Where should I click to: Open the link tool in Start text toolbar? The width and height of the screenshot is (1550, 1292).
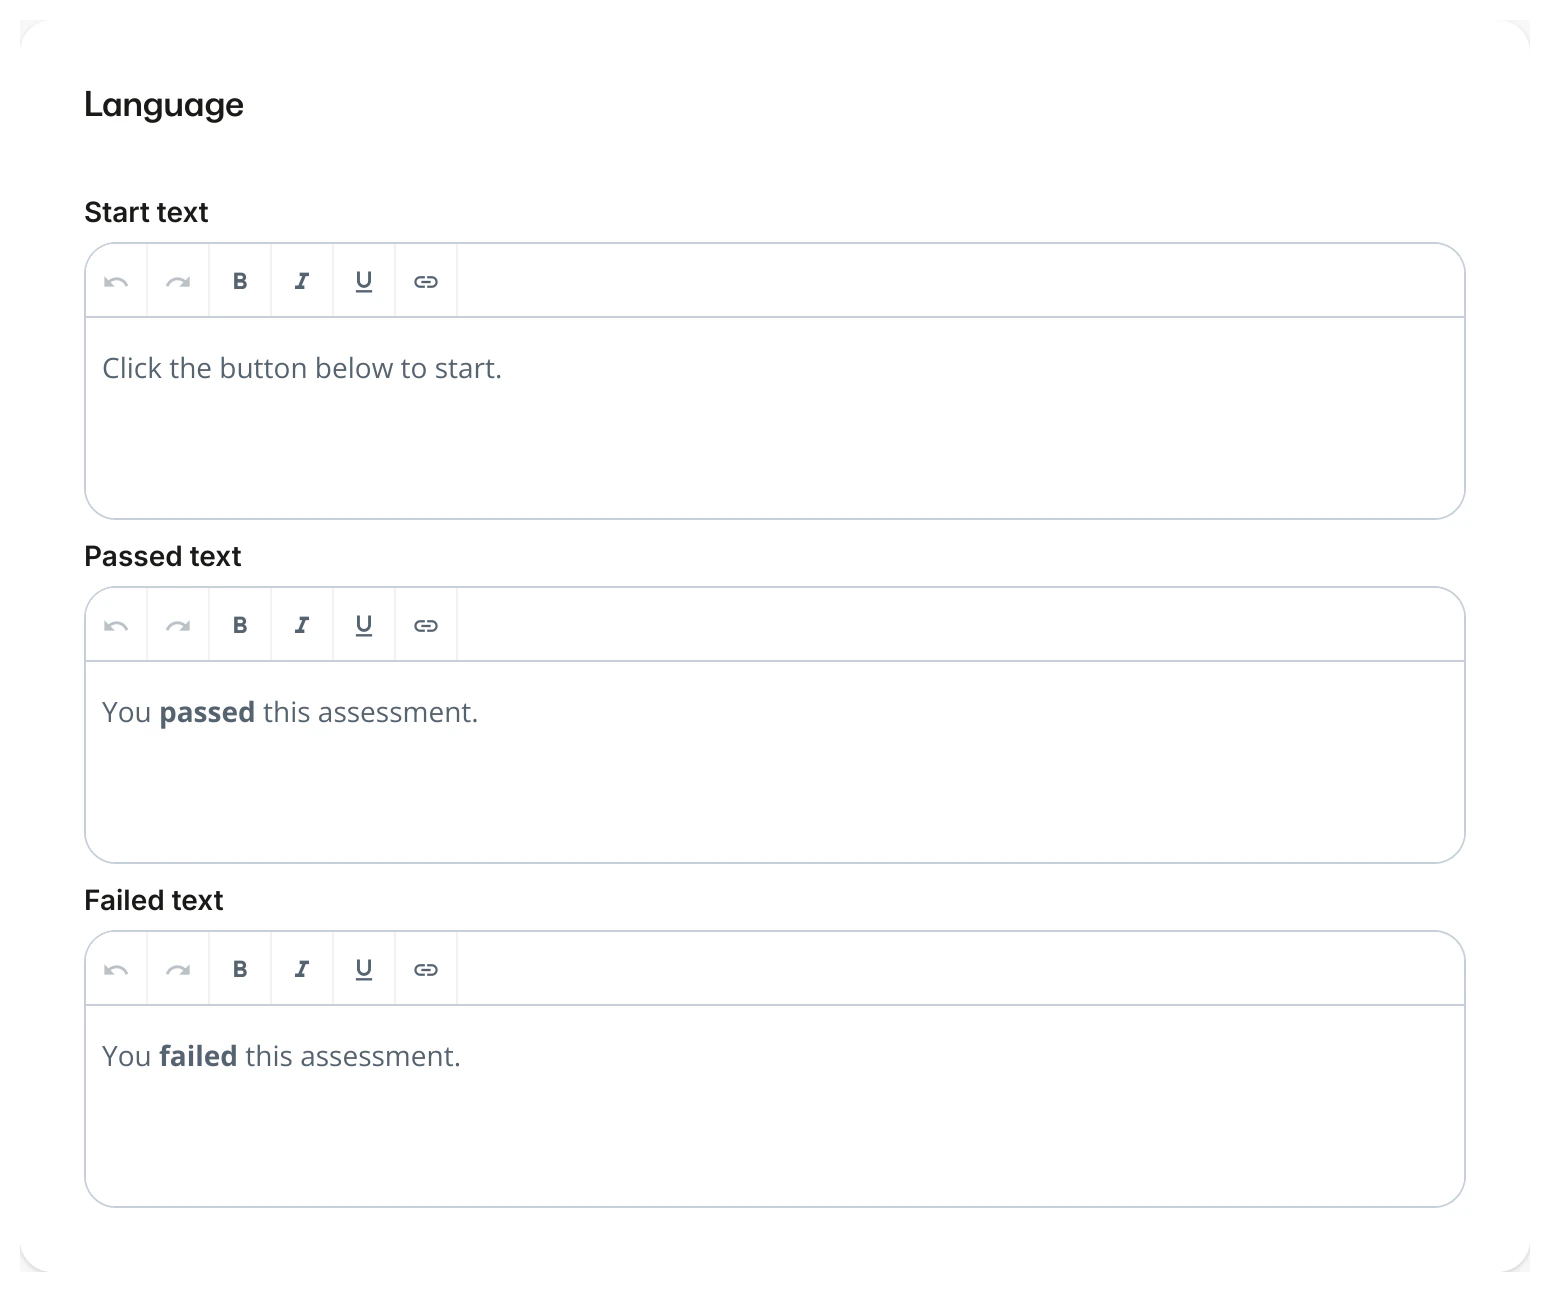pyautogui.click(x=425, y=281)
